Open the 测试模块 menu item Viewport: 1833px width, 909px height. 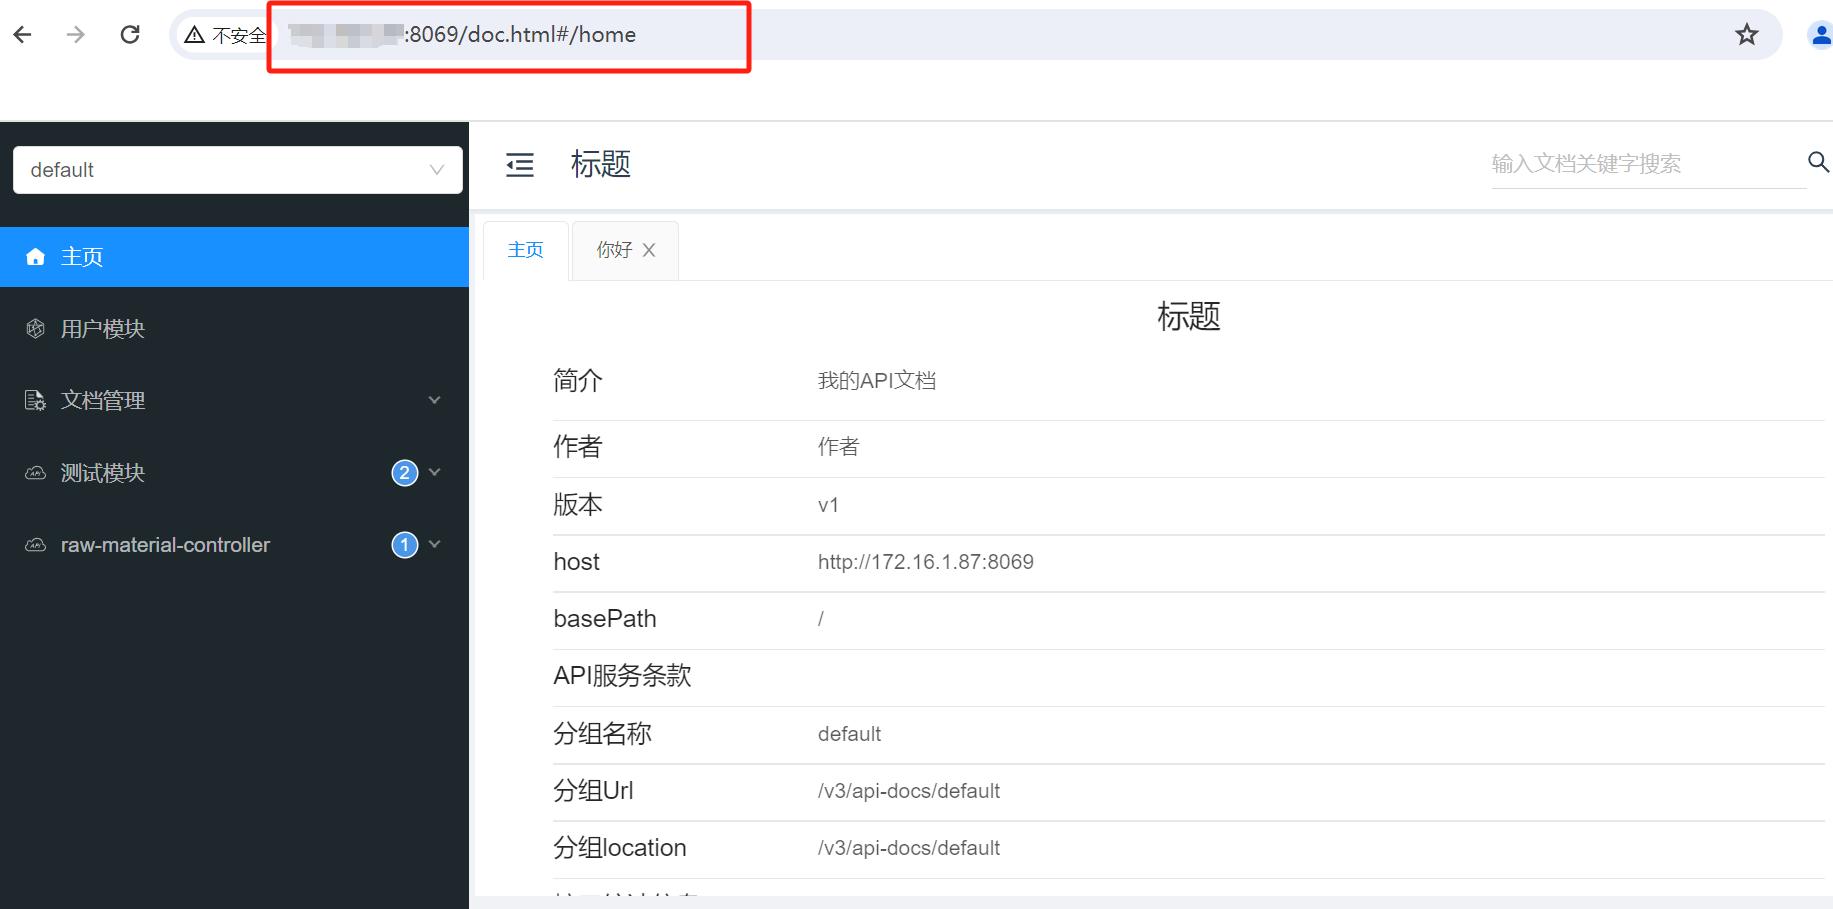pyautogui.click(x=234, y=473)
